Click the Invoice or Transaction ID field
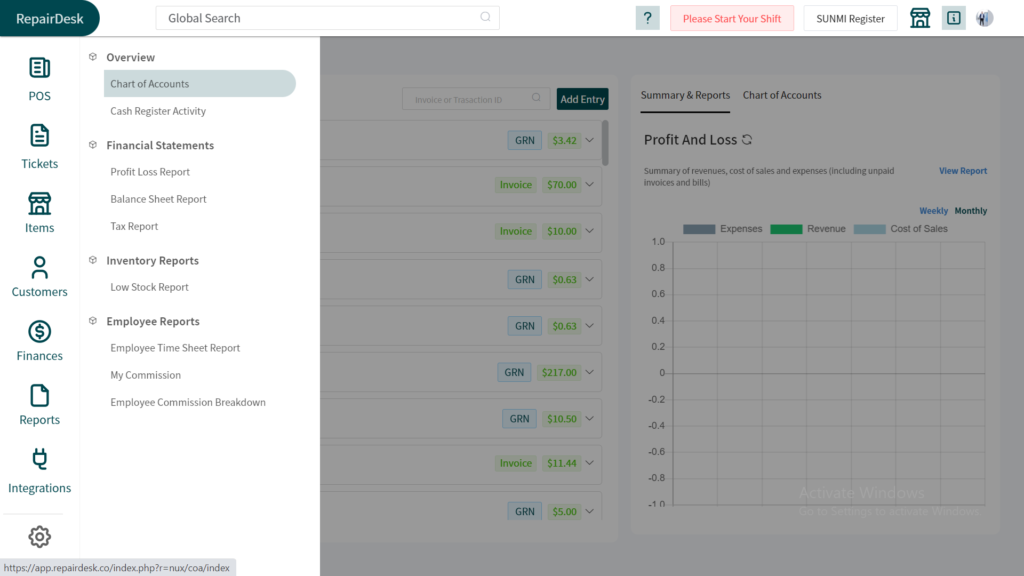 475,99
